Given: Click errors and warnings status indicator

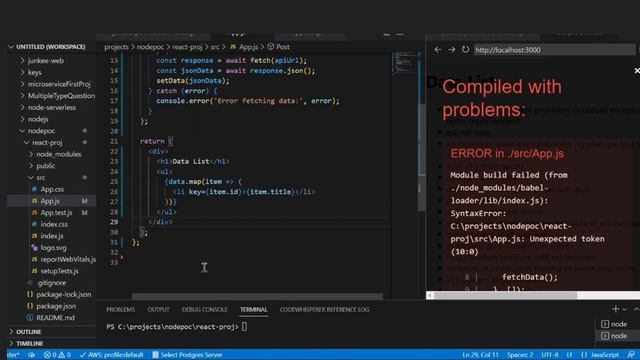Looking at the screenshot, I should pos(57,355).
